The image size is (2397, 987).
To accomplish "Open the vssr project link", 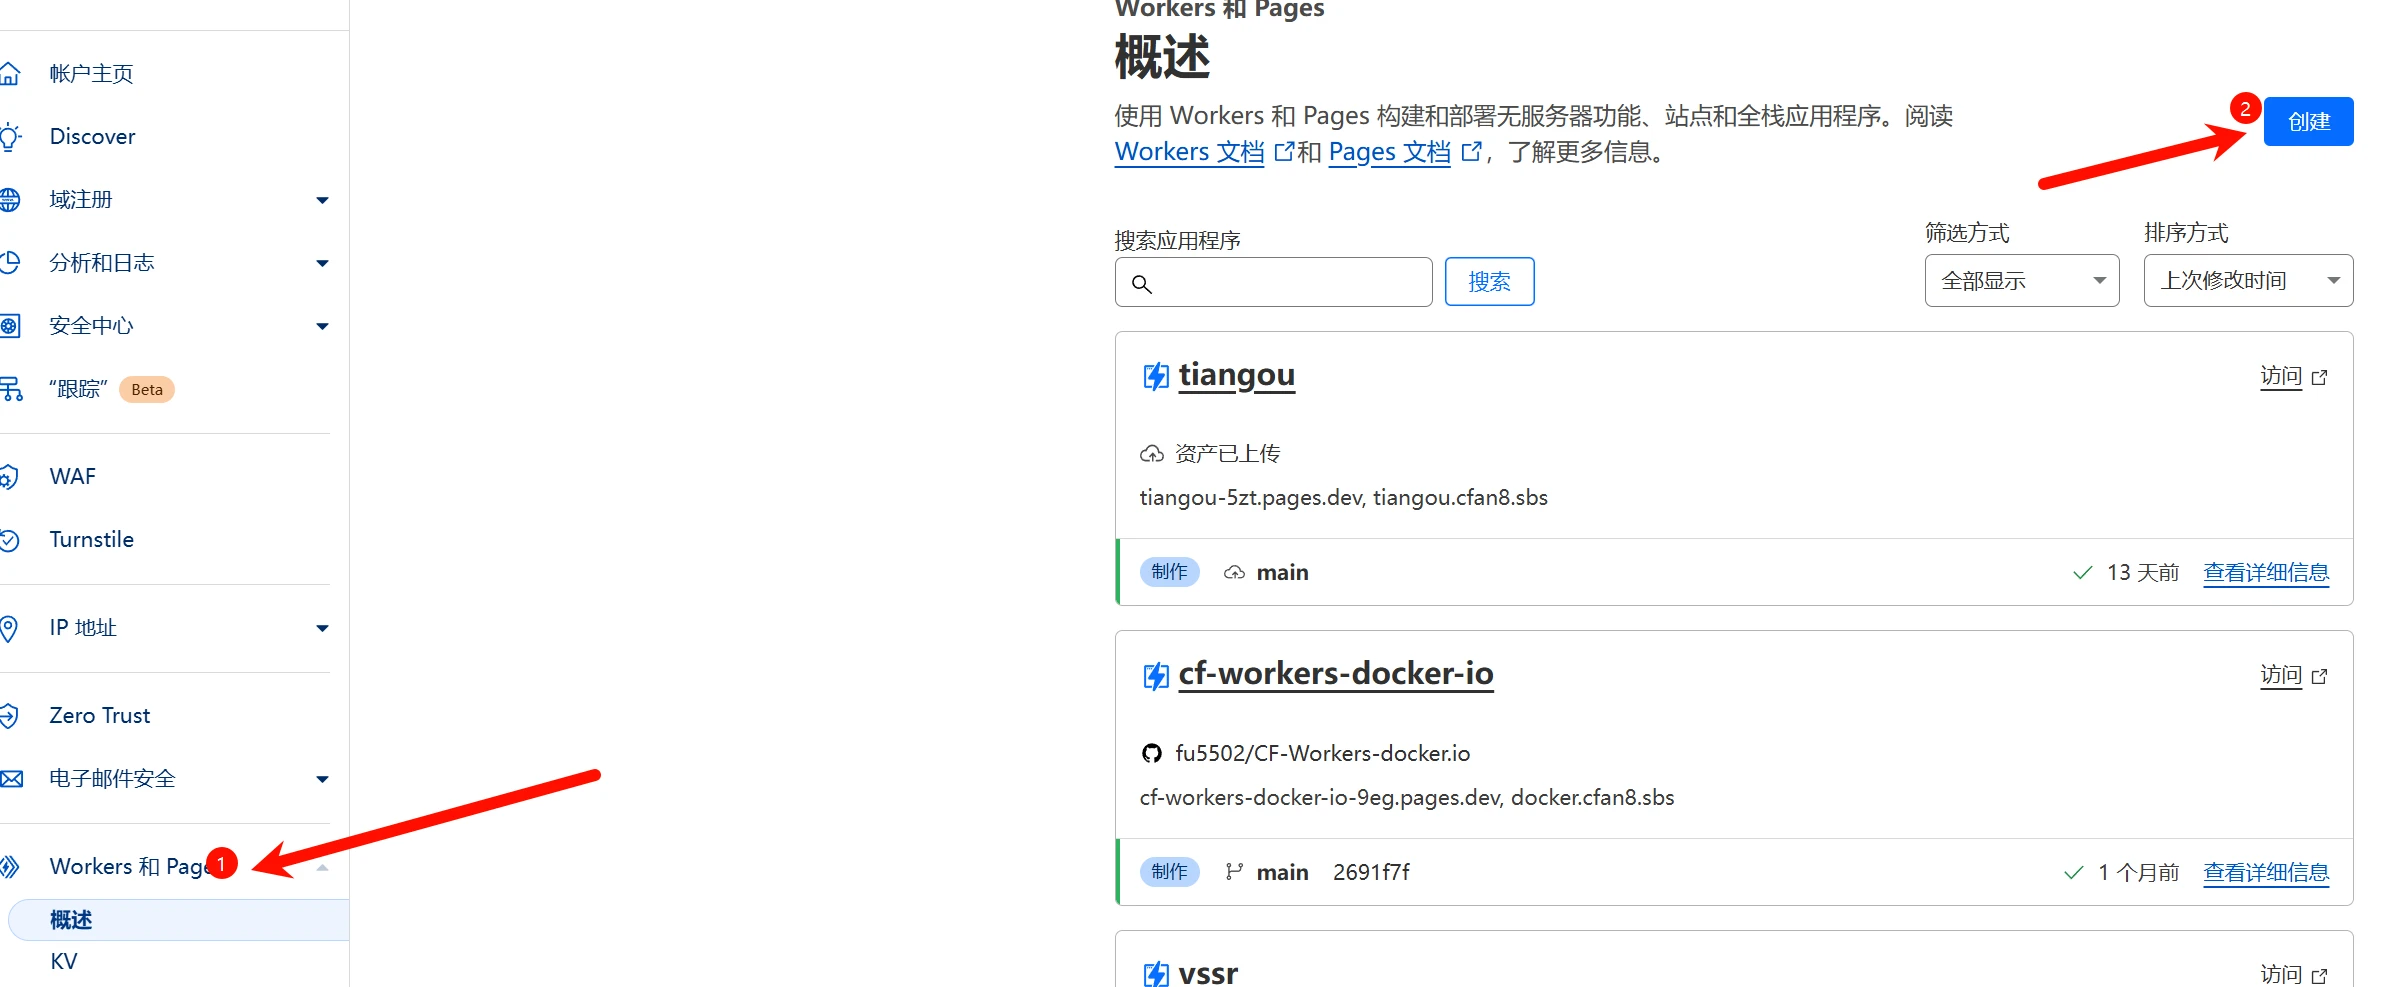I will click(1207, 973).
